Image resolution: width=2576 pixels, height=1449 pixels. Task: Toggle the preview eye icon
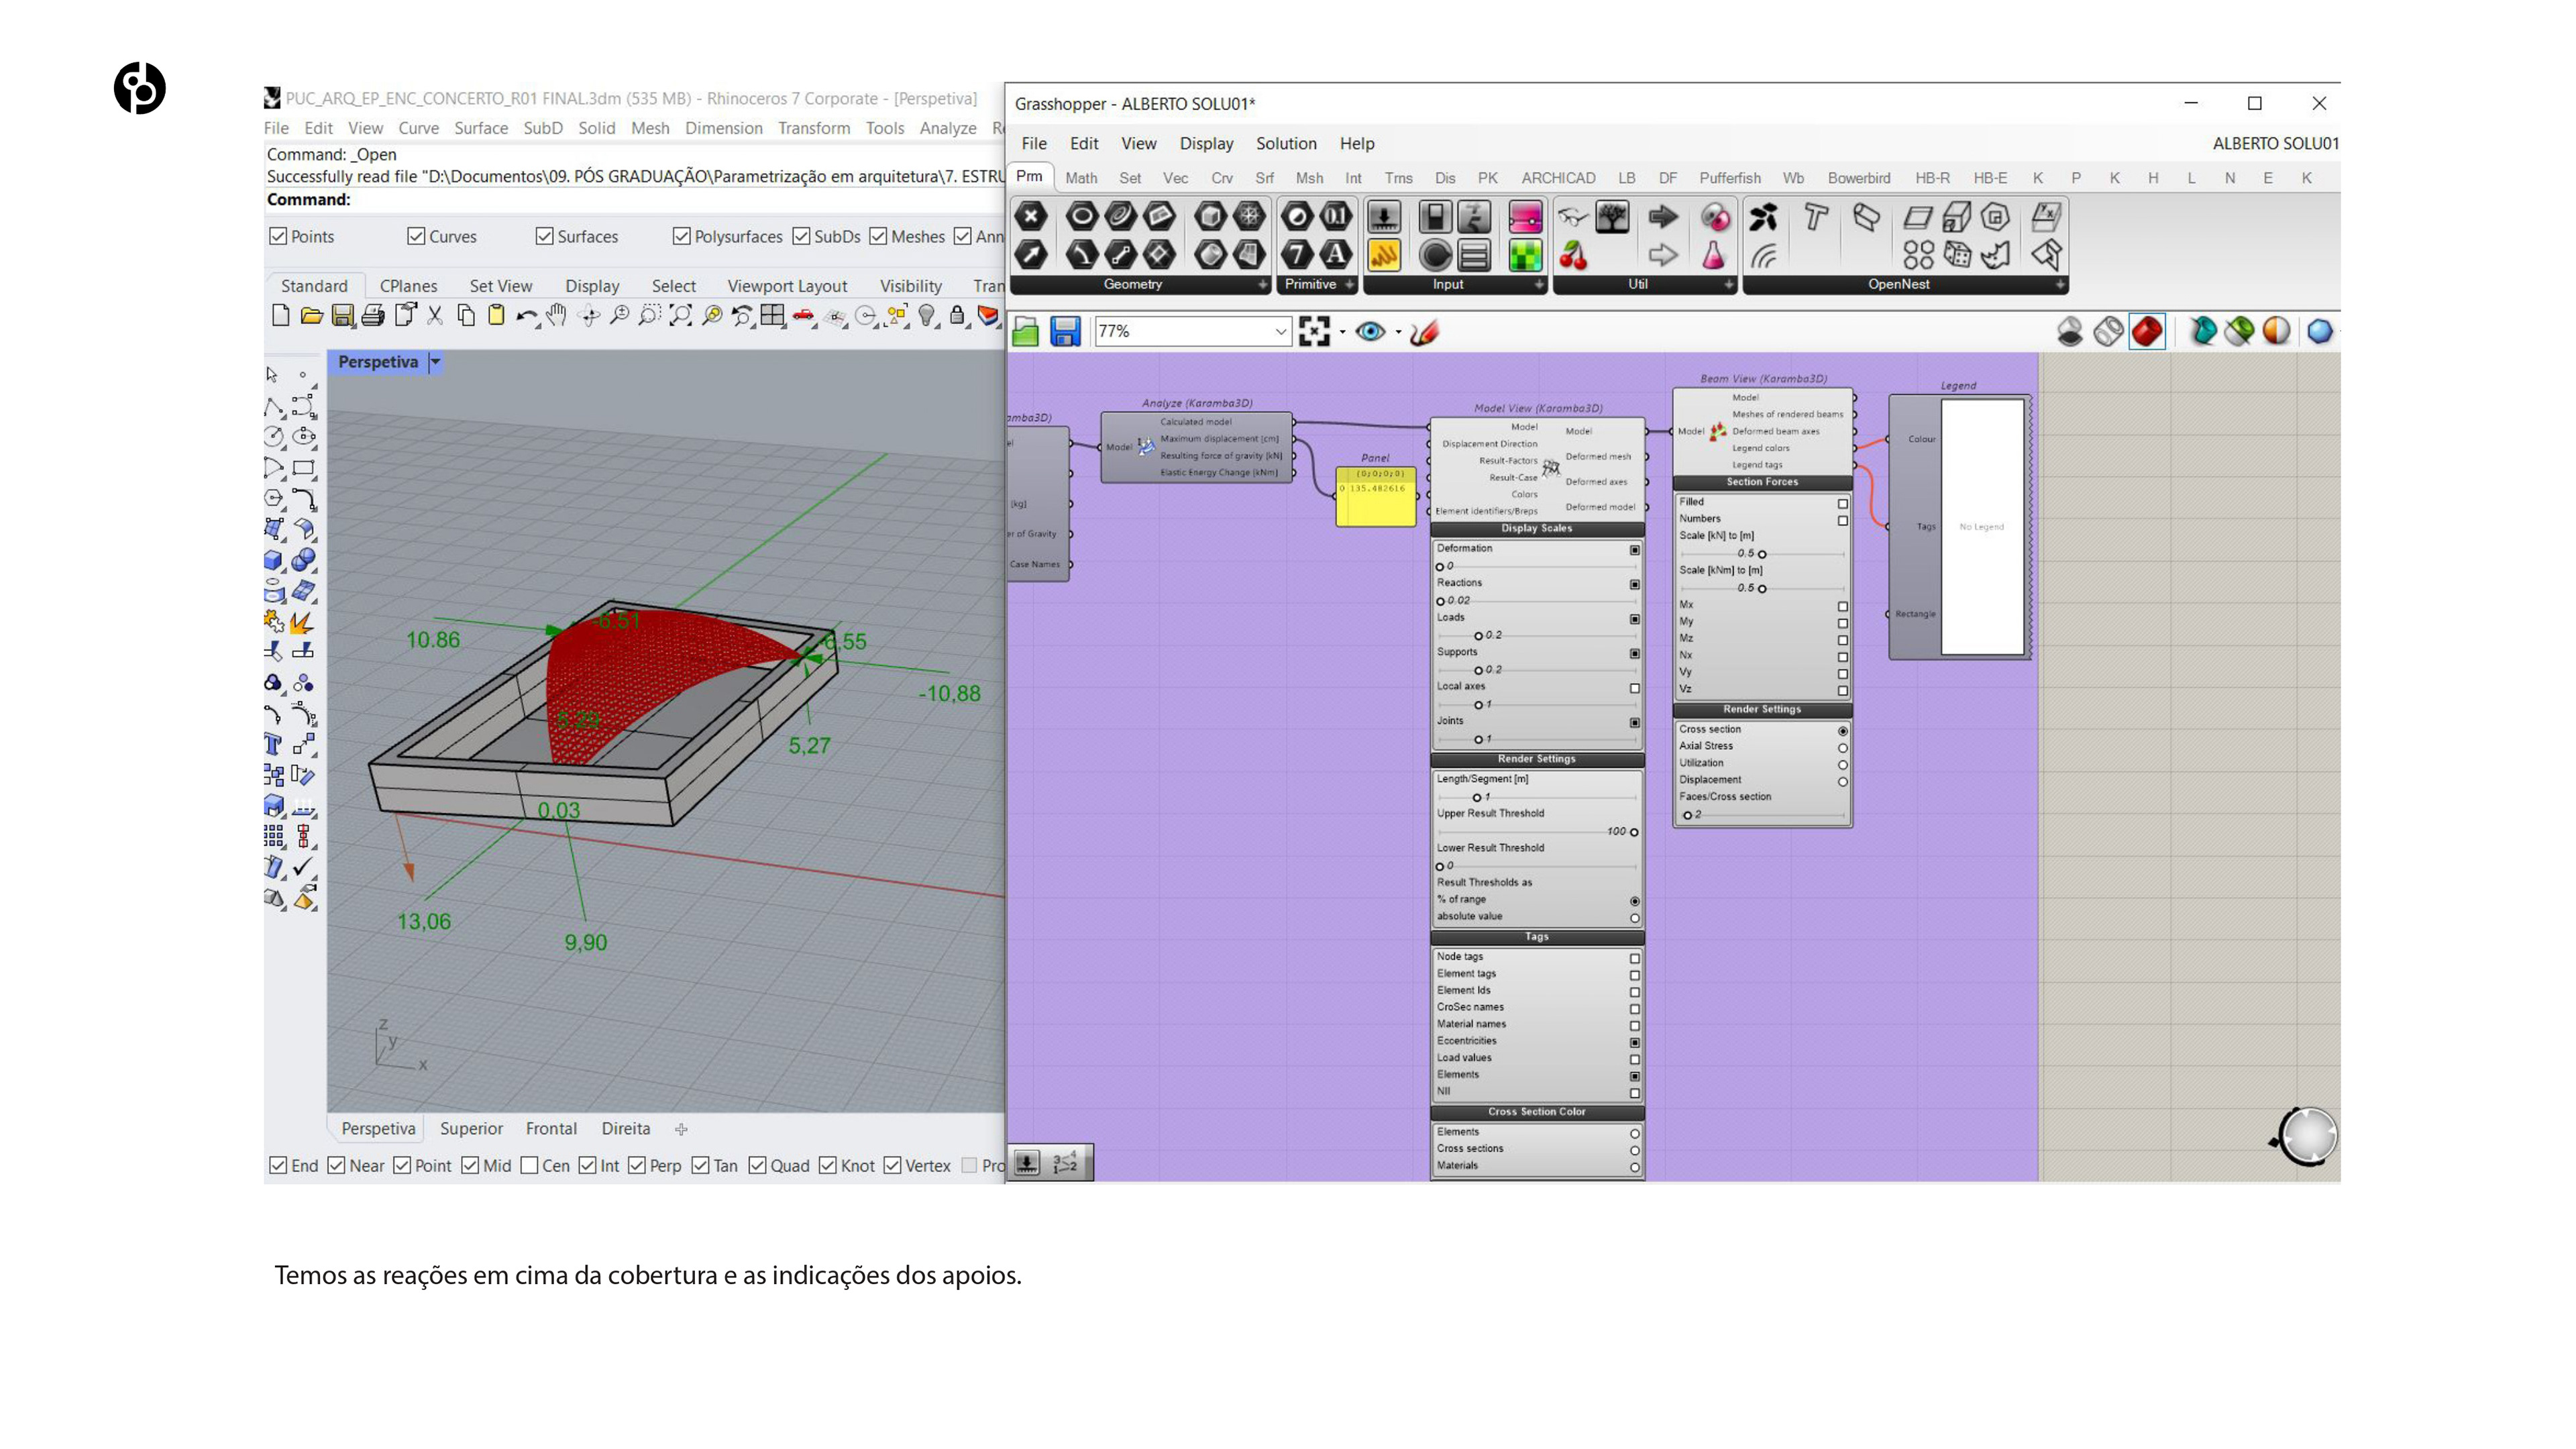tap(1370, 332)
